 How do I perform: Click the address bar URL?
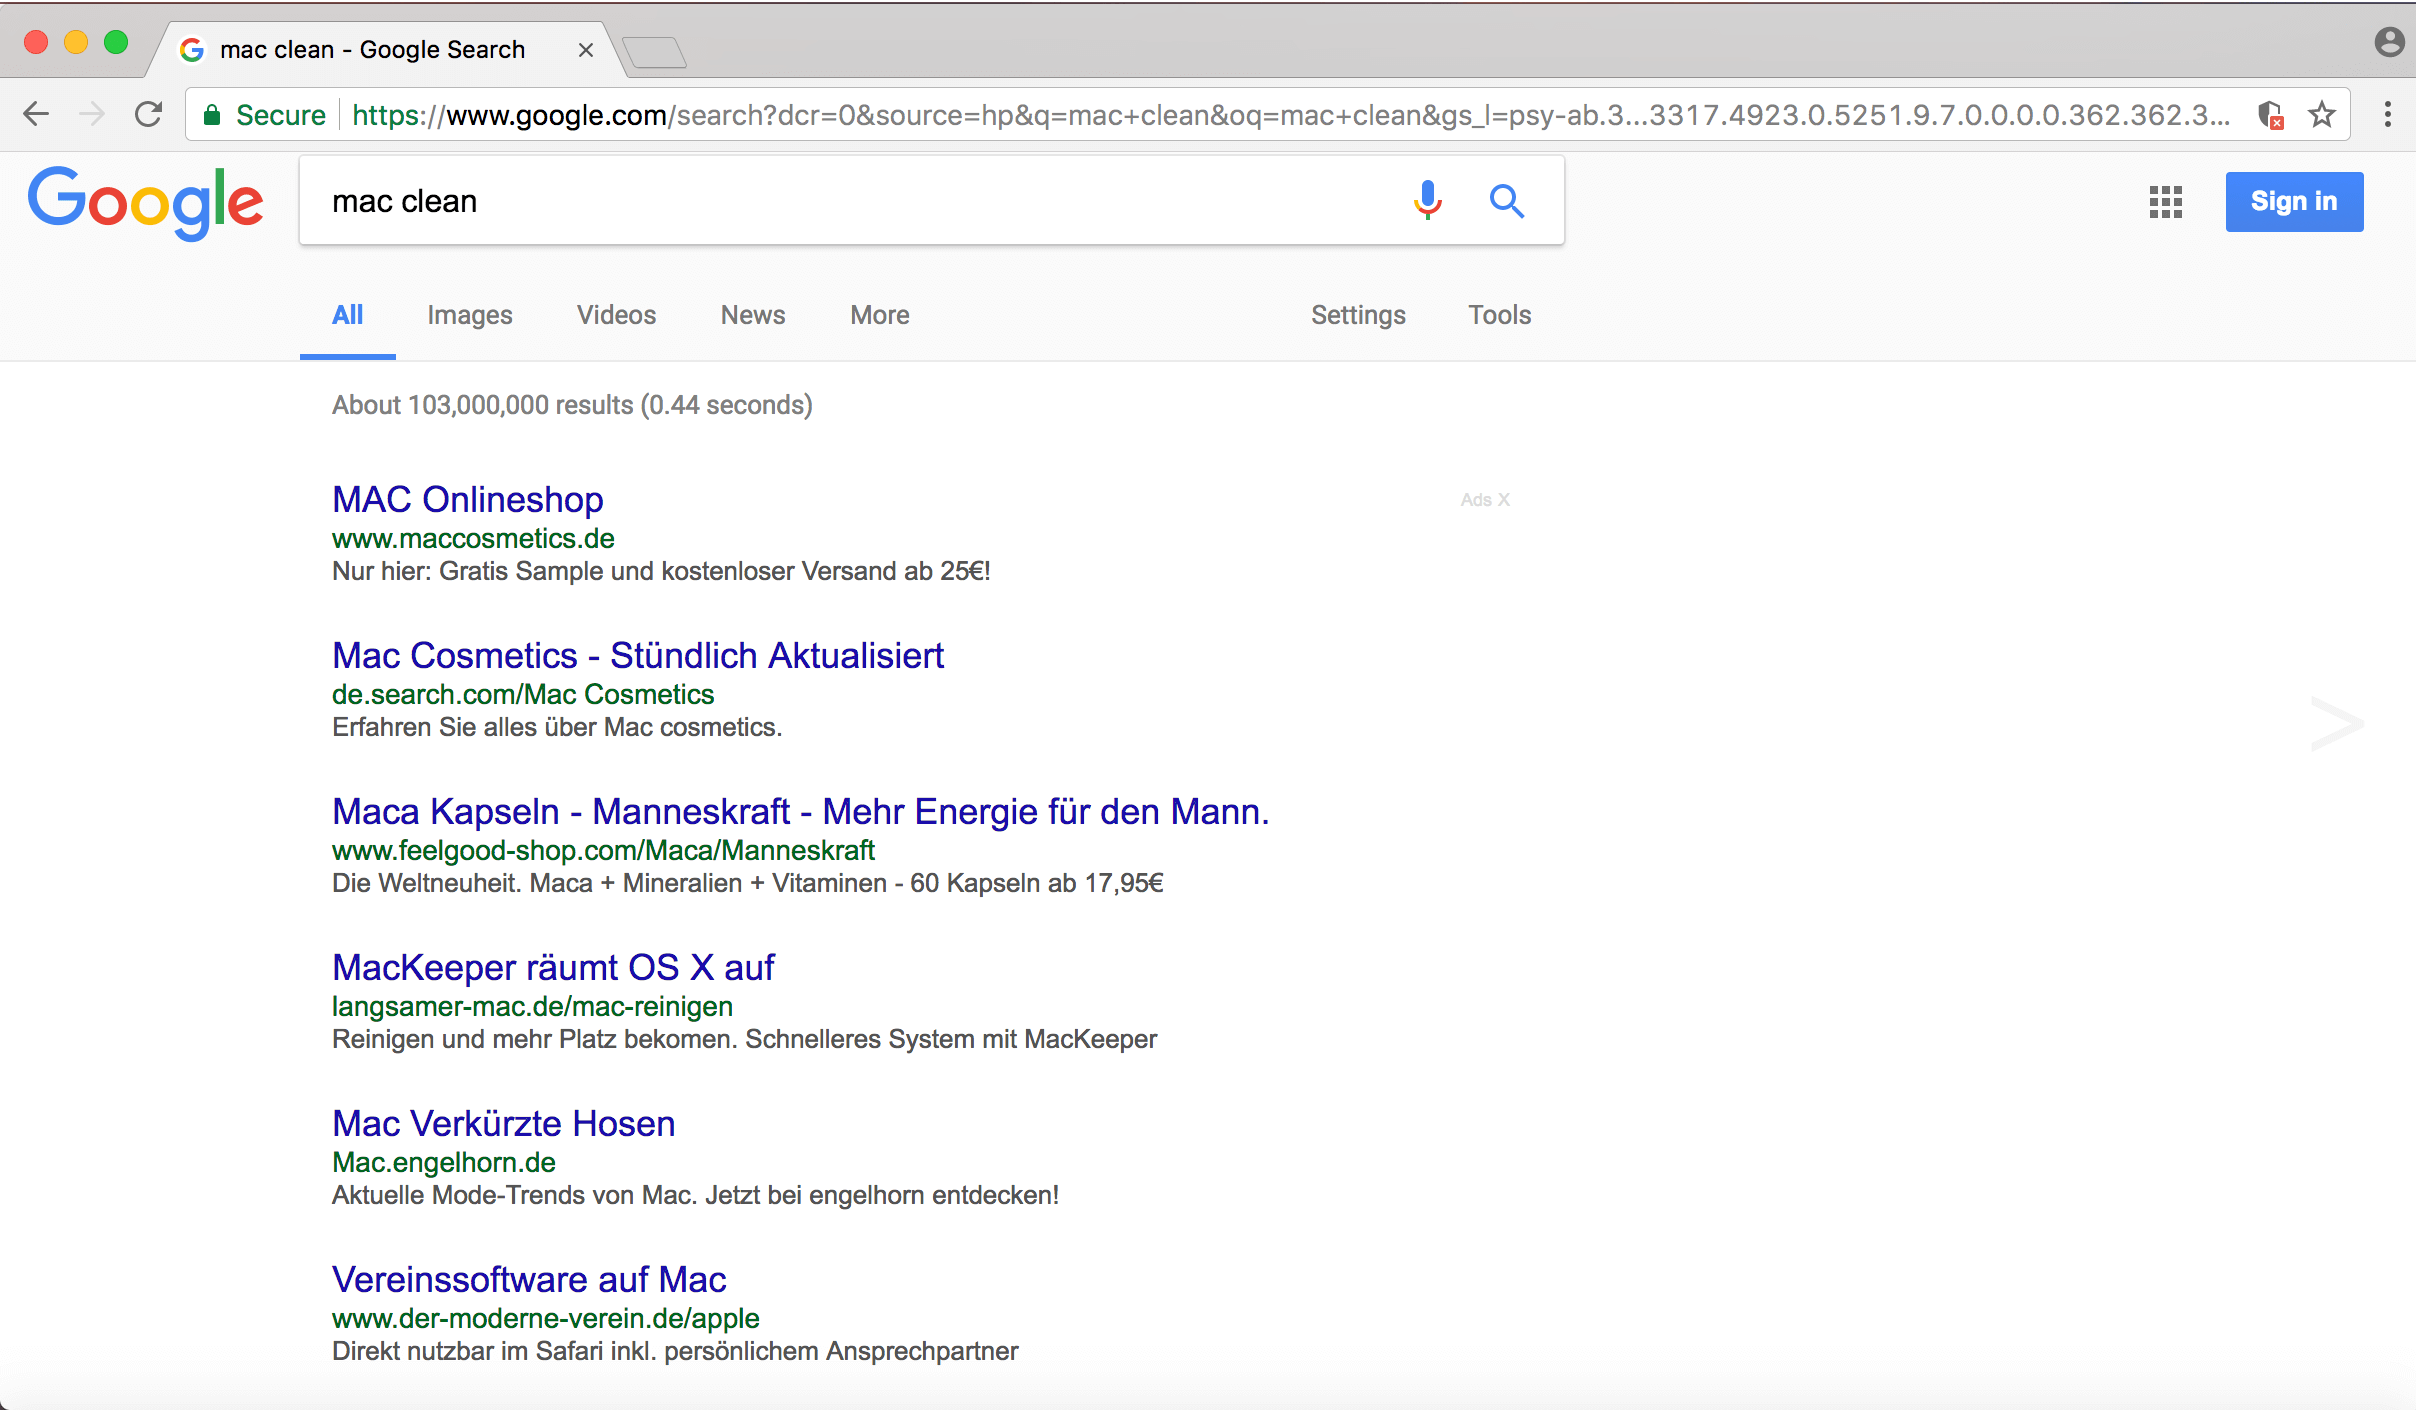click(x=1291, y=115)
